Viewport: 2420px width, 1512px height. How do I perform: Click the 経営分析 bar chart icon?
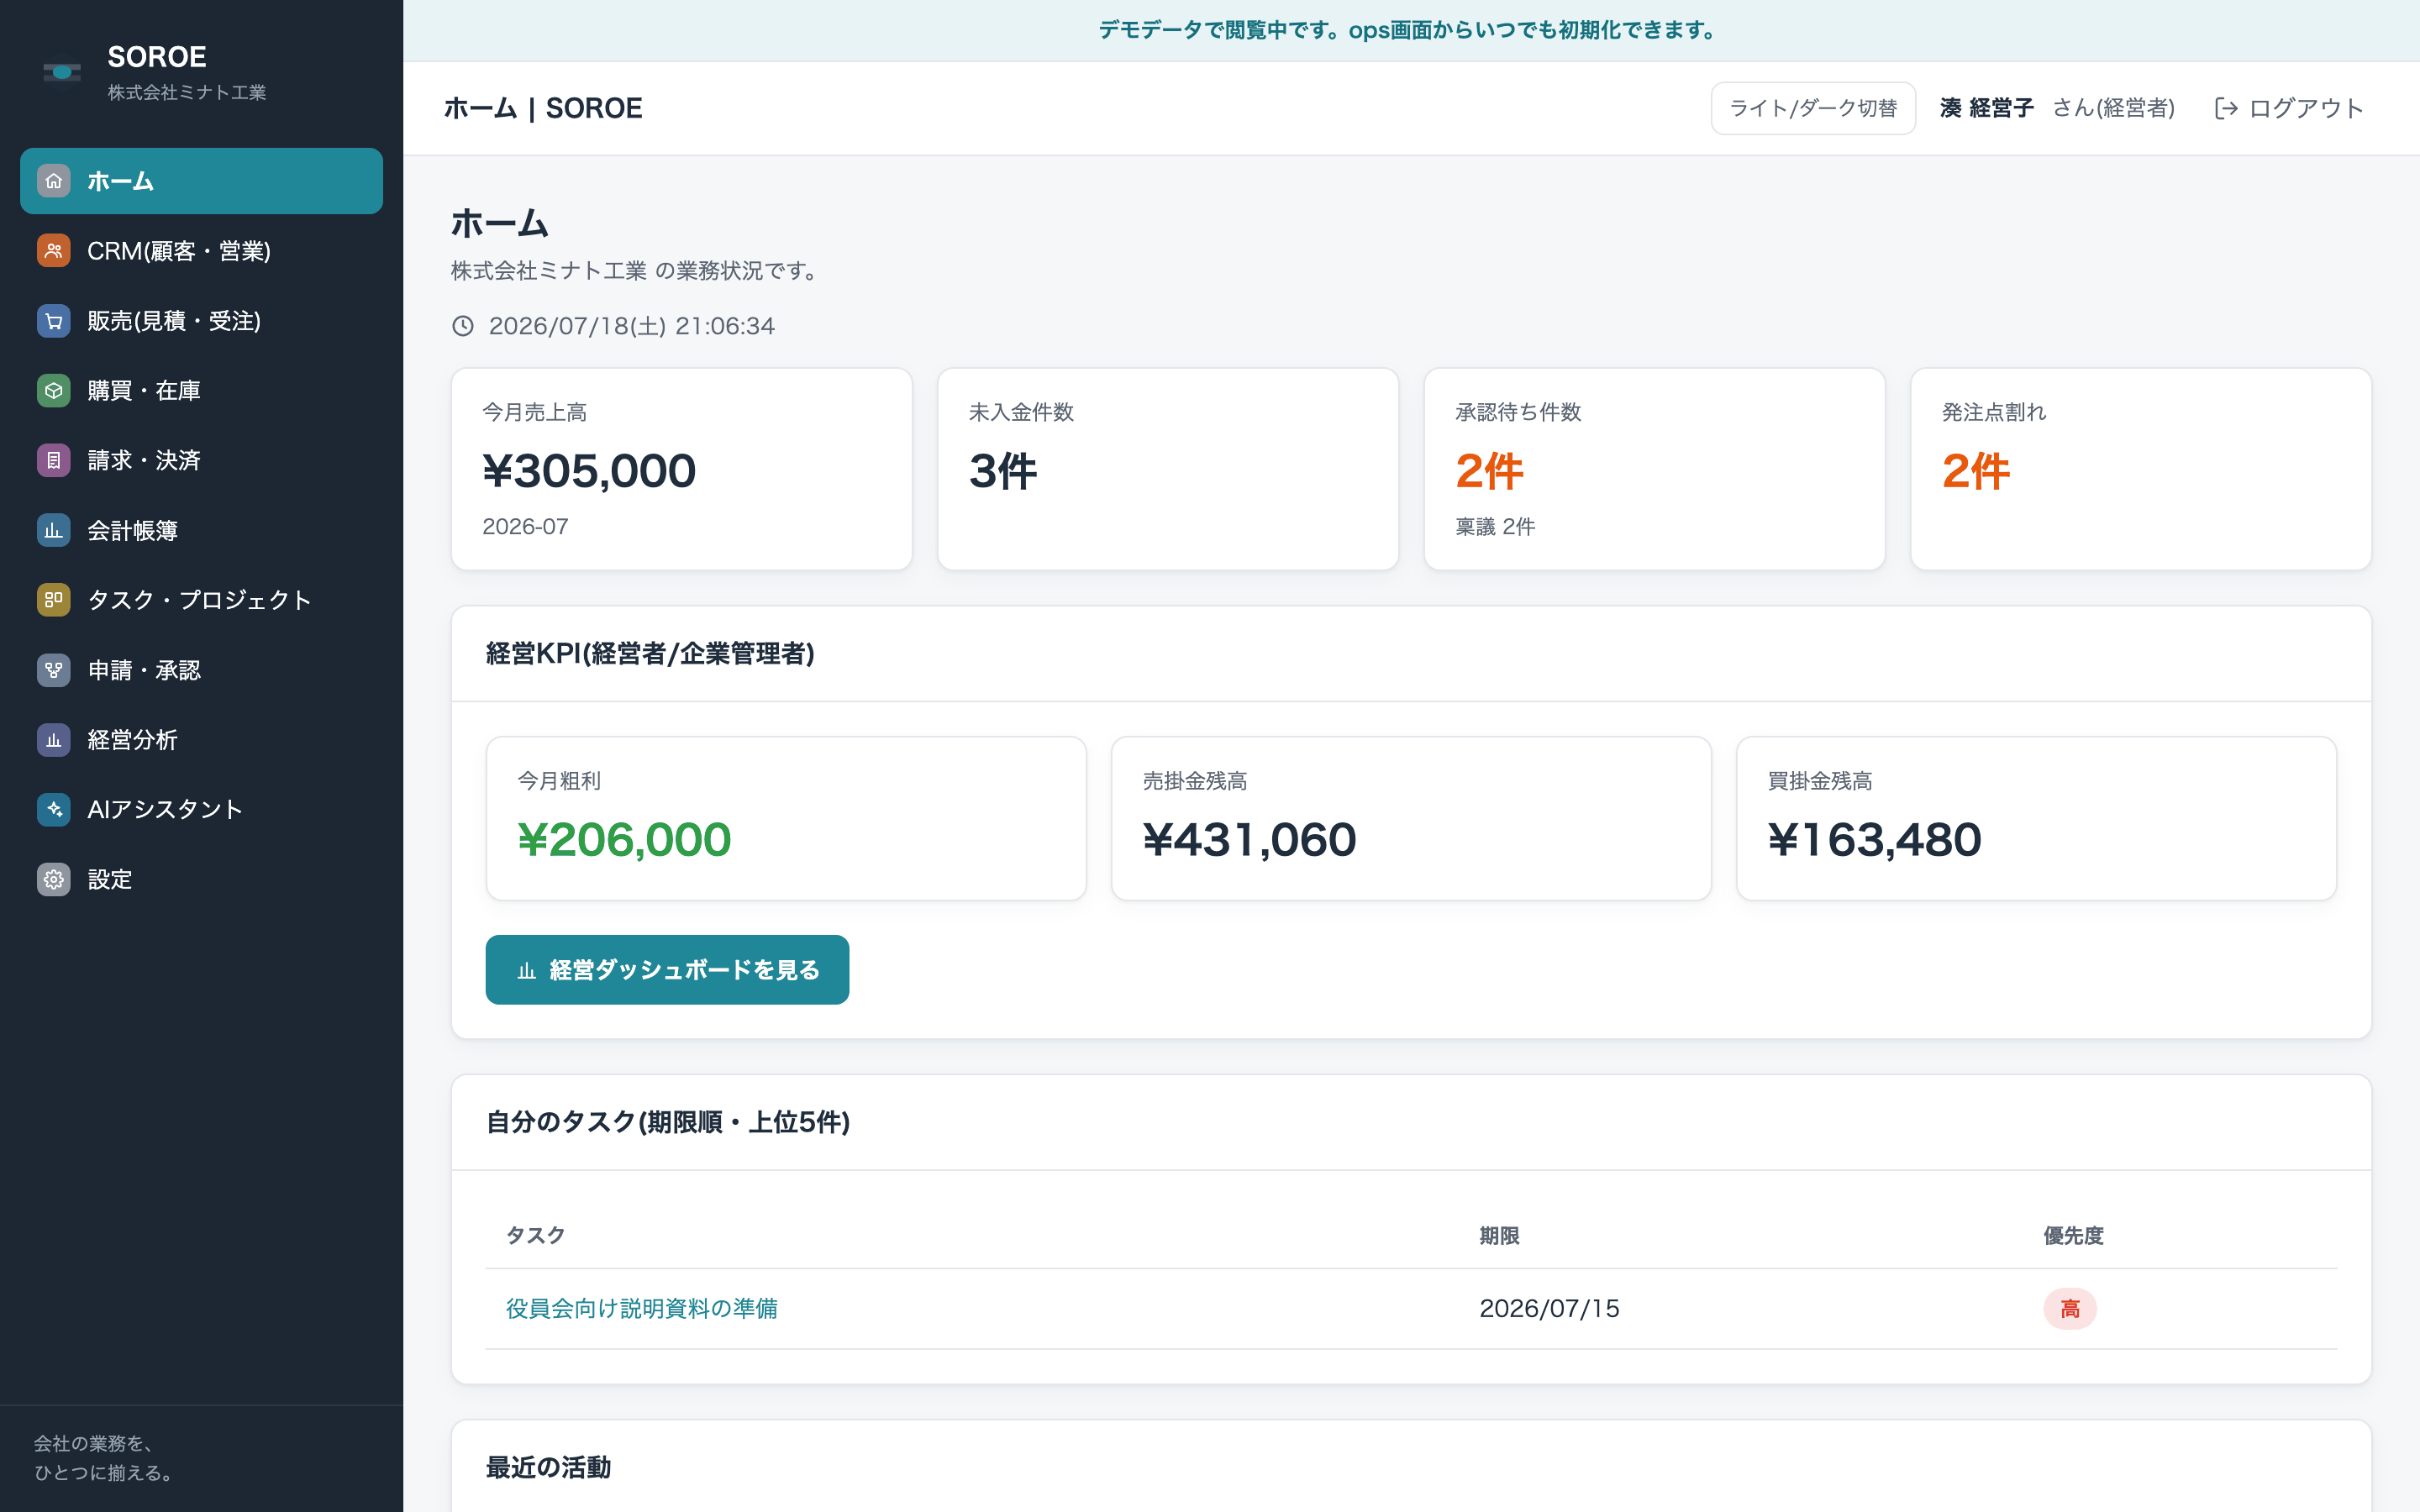[54, 740]
